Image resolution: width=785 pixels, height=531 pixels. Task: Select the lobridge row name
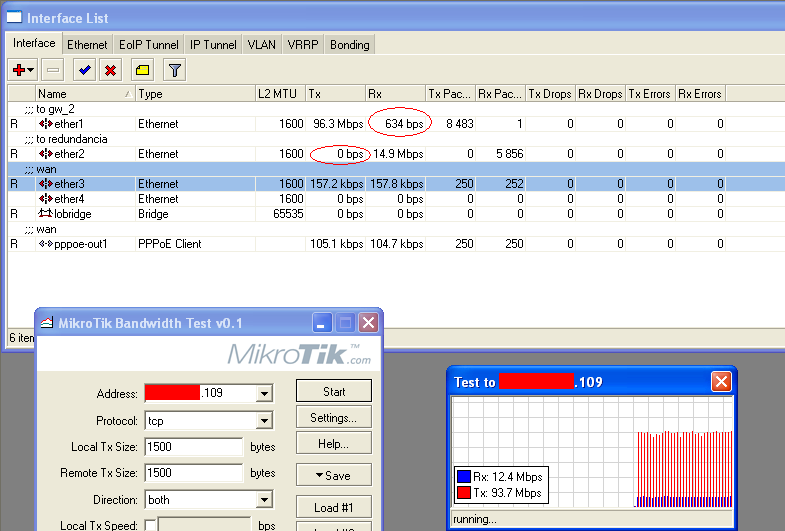(x=73, y=214)
